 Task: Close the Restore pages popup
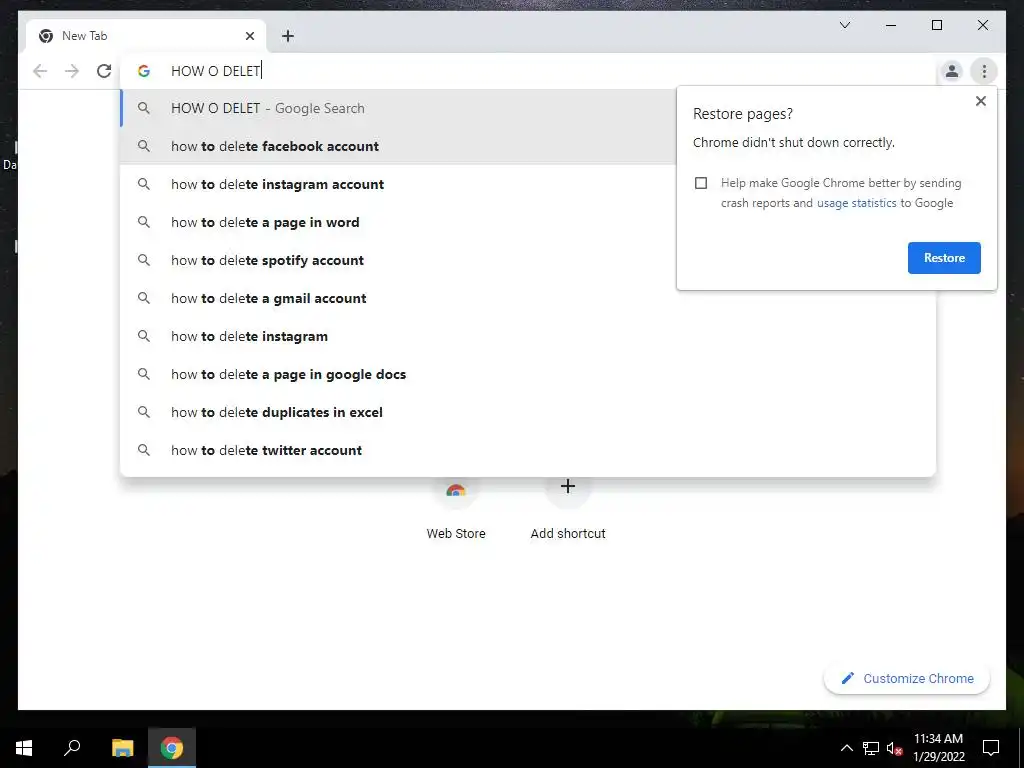980,101
